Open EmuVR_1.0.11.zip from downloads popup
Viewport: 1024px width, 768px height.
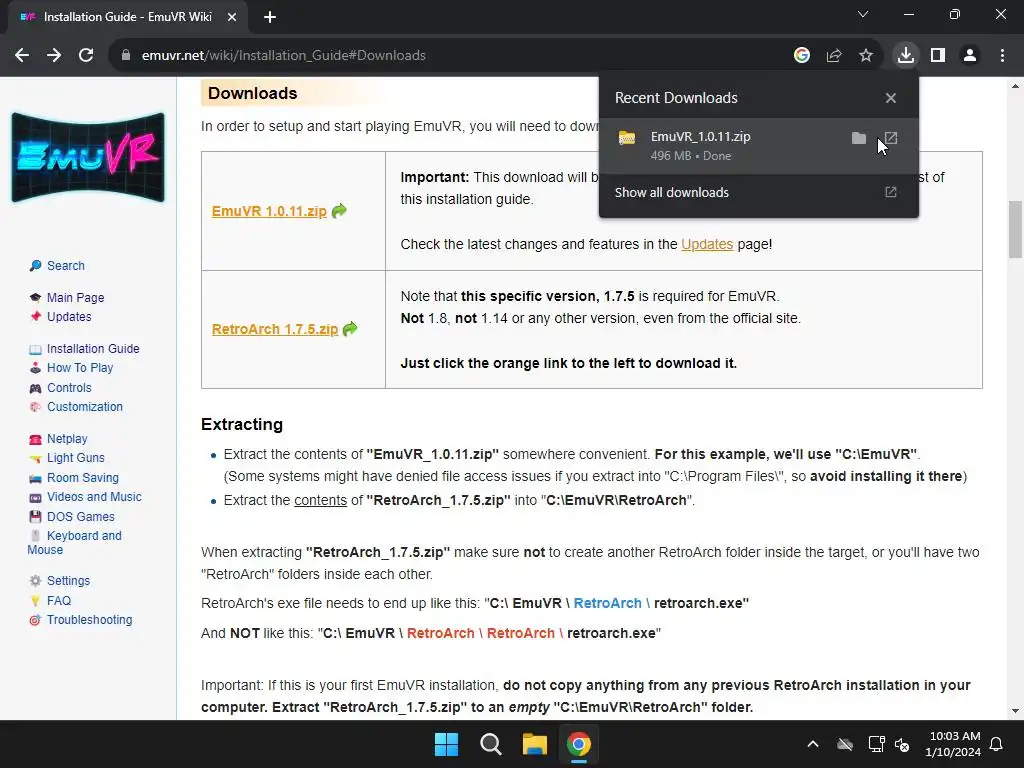pos(891,138)
